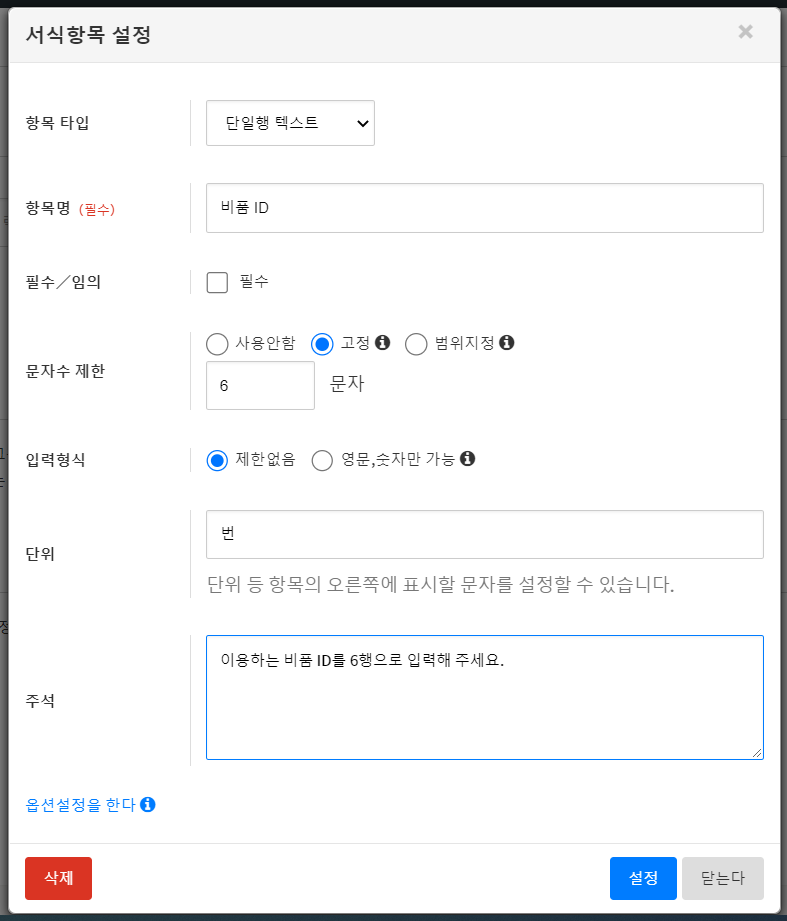Image resolution: width=787 pixels, height=921 pixels.
Task: Click the 단위 input field
Action: click(x=484, y=534)
